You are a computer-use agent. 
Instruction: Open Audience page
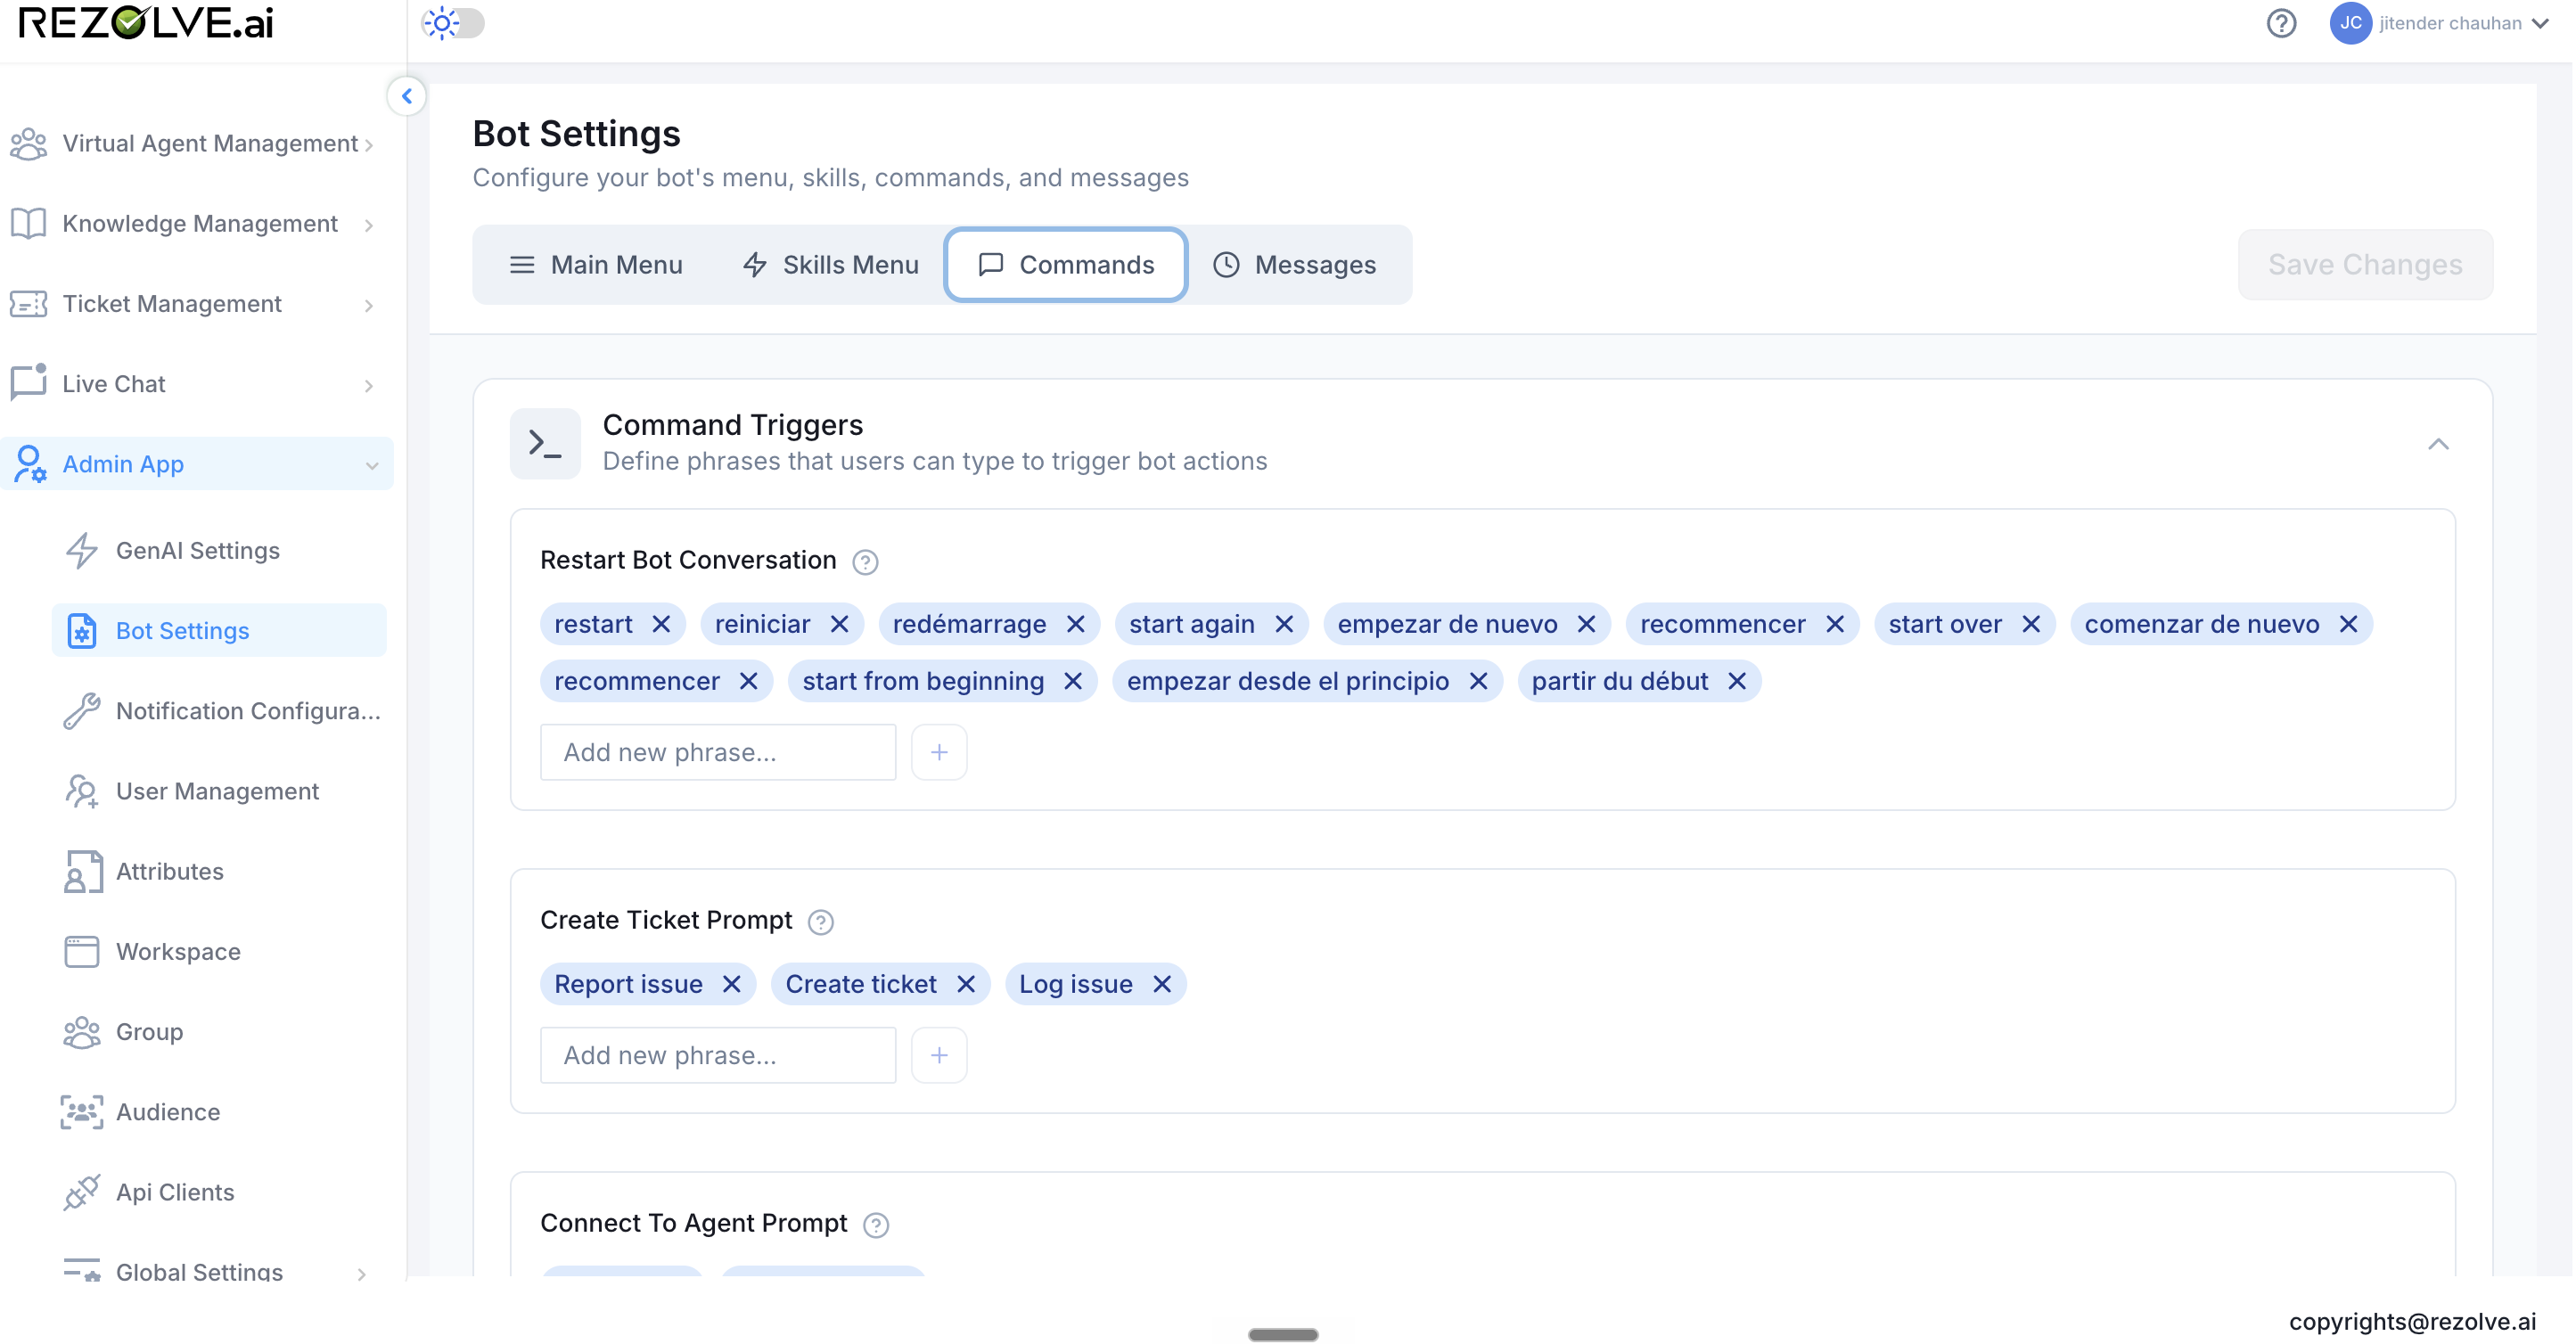click(219, 1111)
